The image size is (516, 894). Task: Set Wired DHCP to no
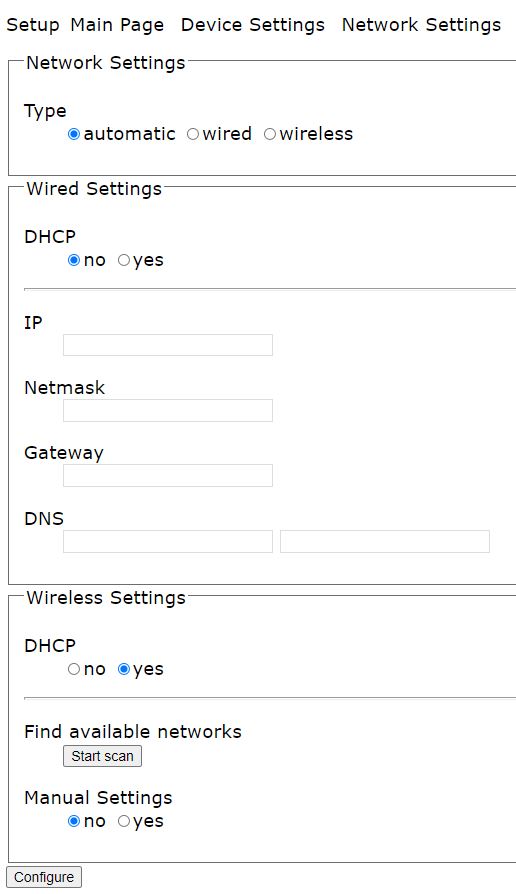74,260
